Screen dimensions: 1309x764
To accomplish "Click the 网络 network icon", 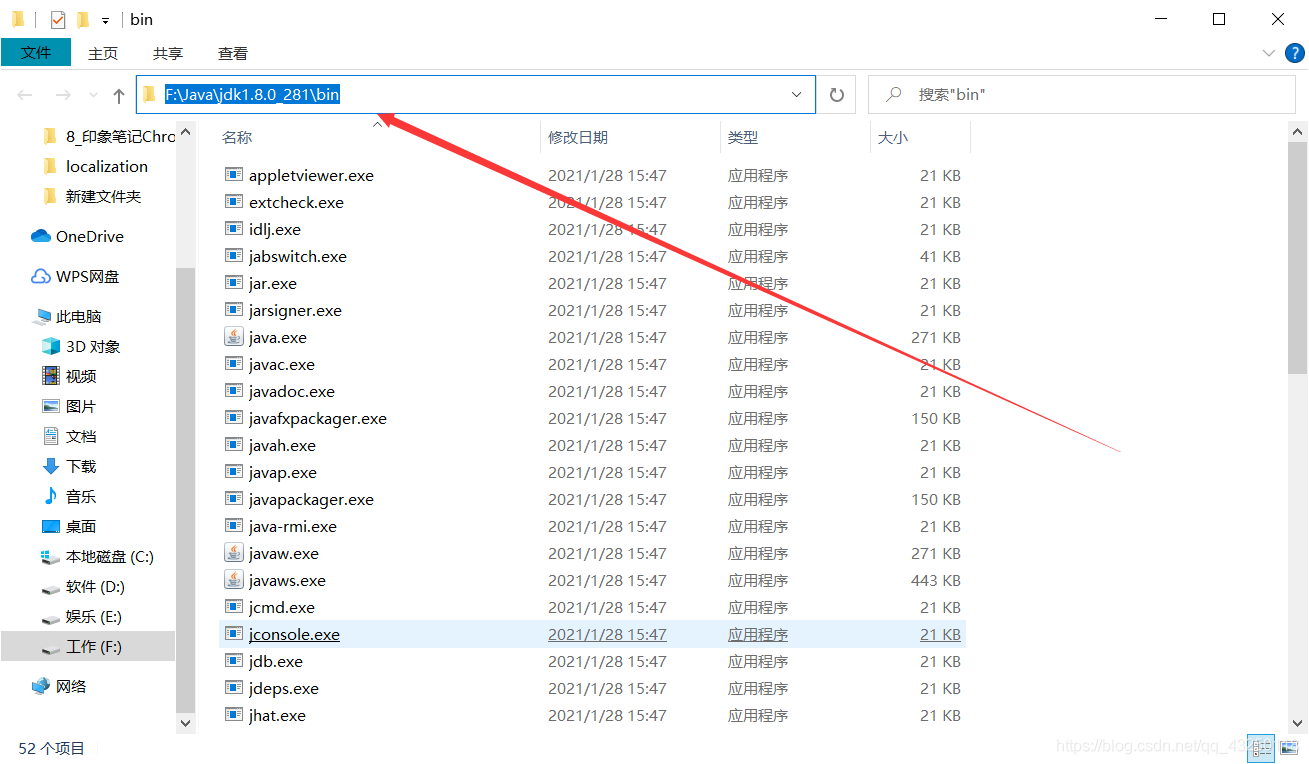I will (41, 686).
